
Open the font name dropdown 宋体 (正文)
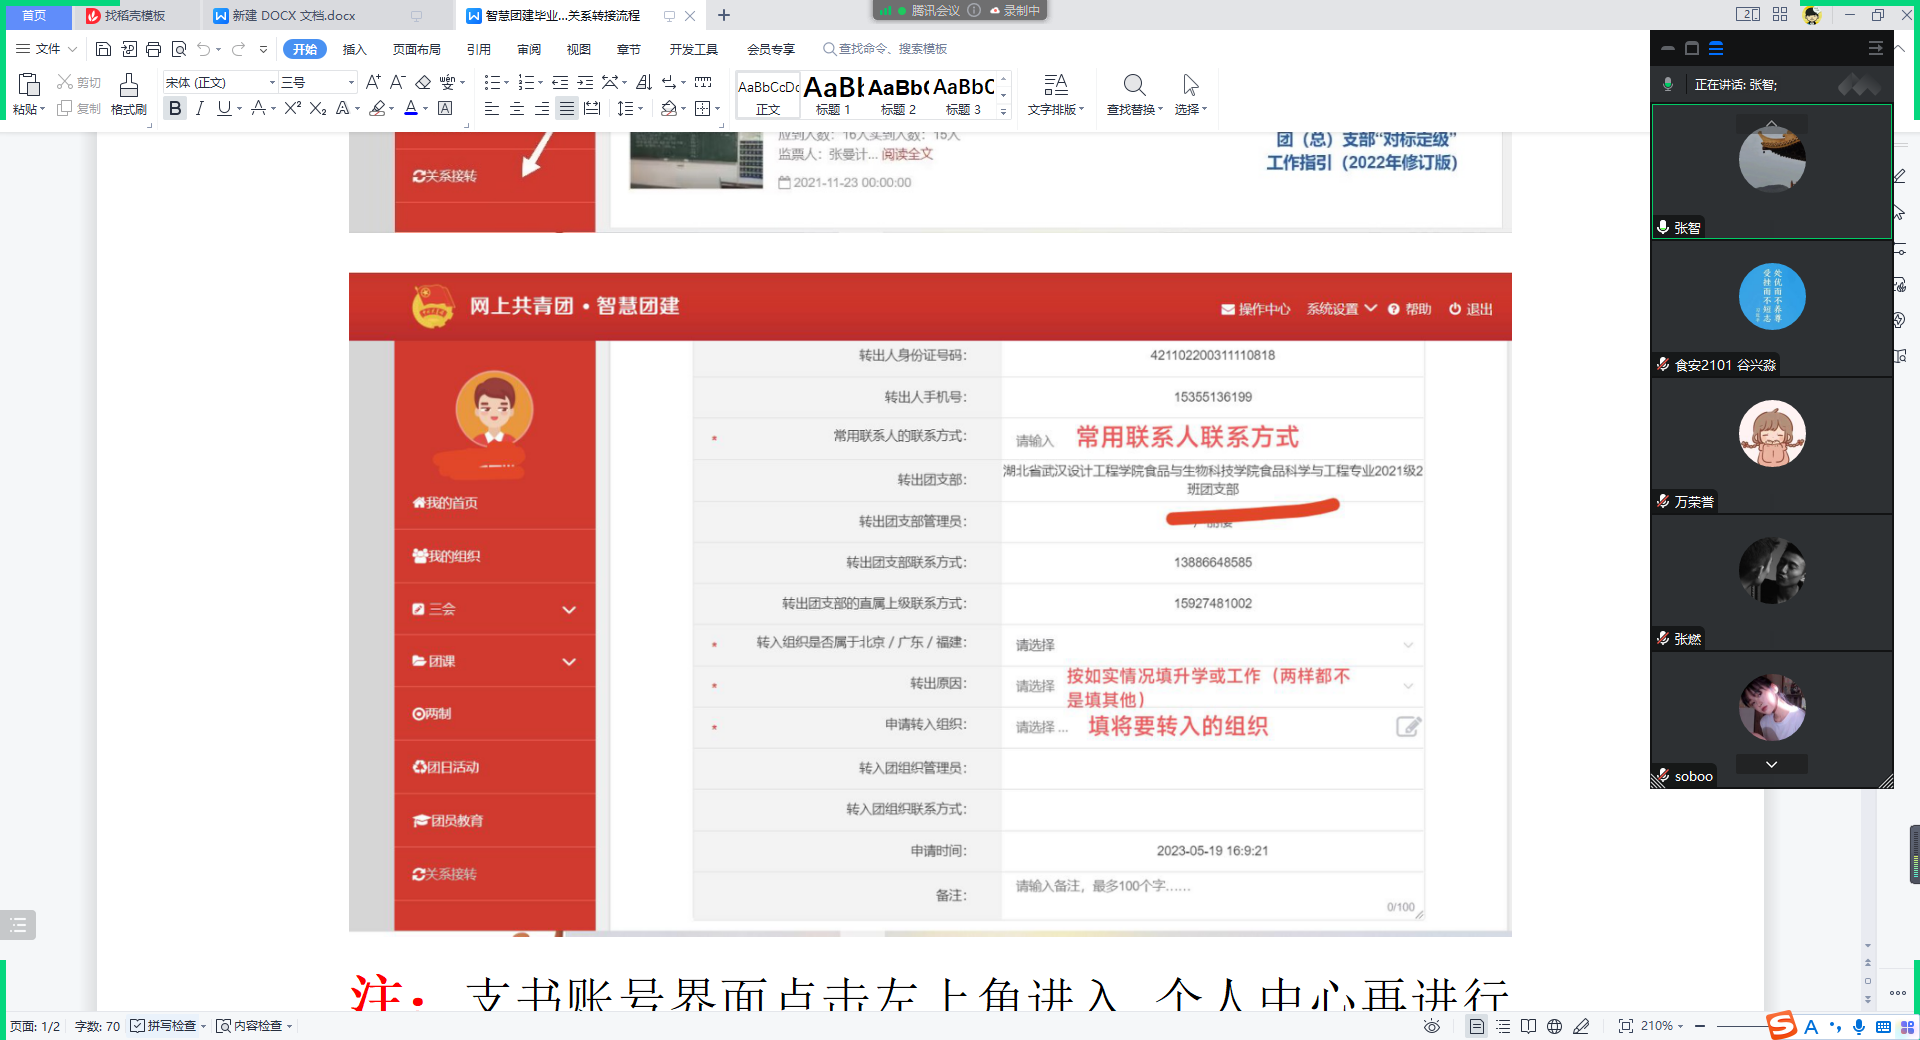coord(220,82)
